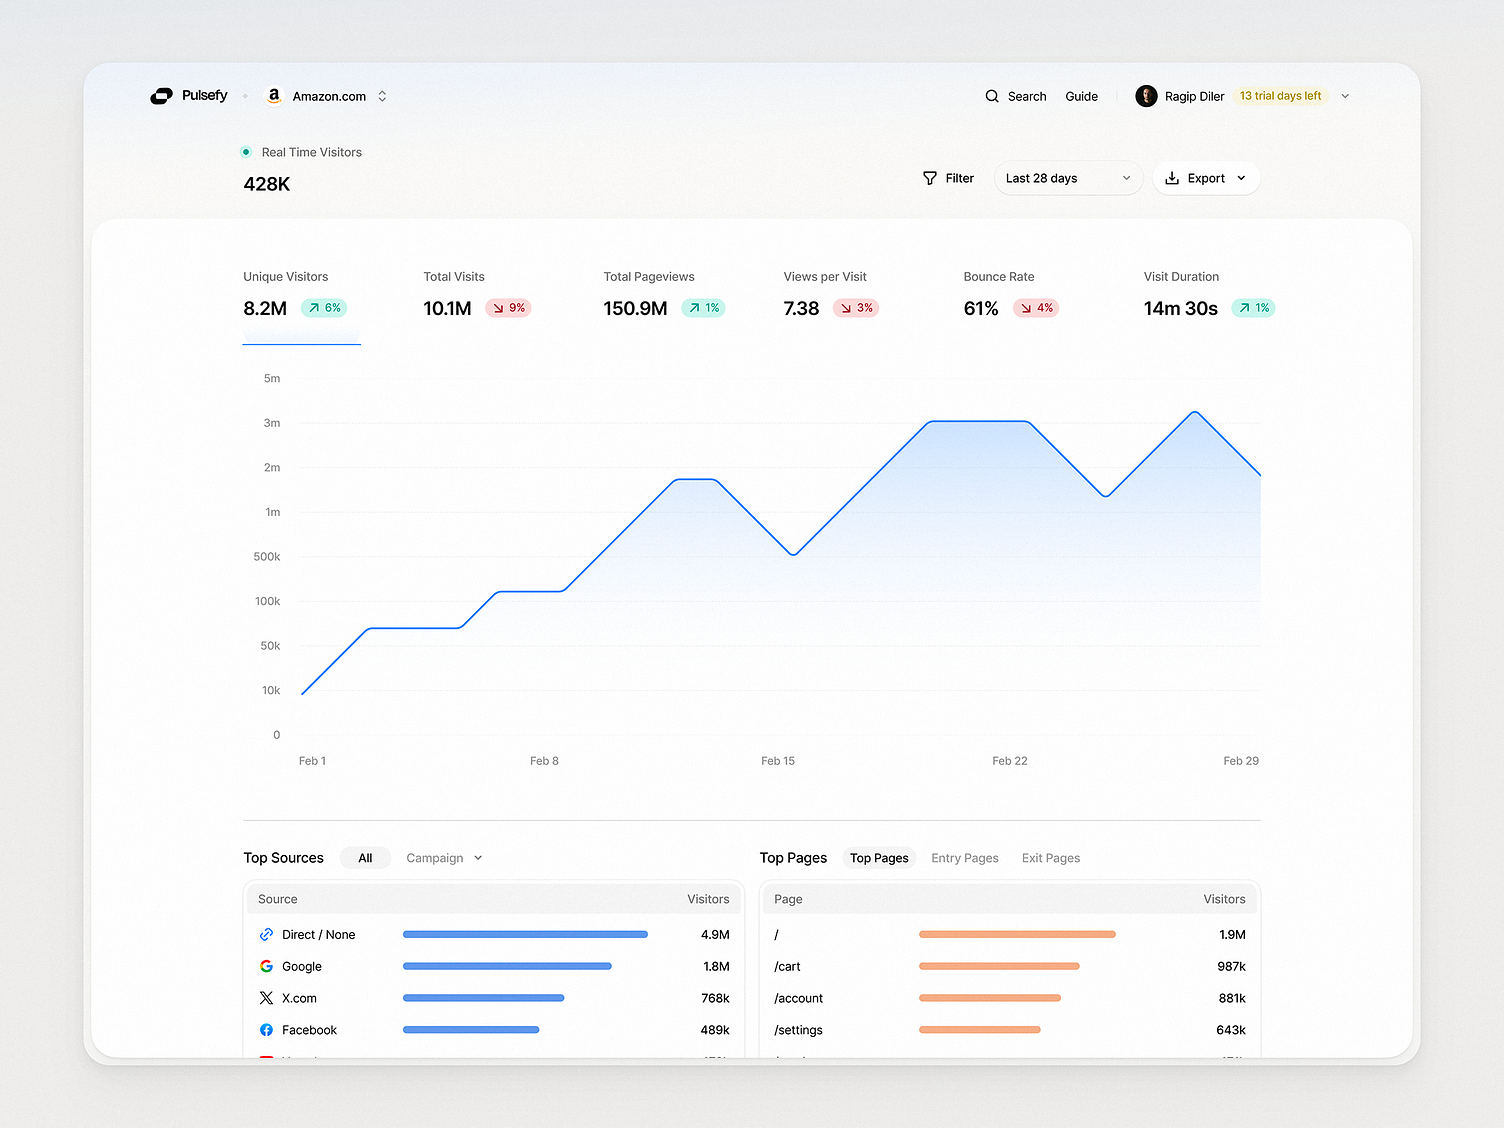Viewport: 1504px width, 1128px height.
Task: Open the Guide link
Action: [x=1081, y=96]
